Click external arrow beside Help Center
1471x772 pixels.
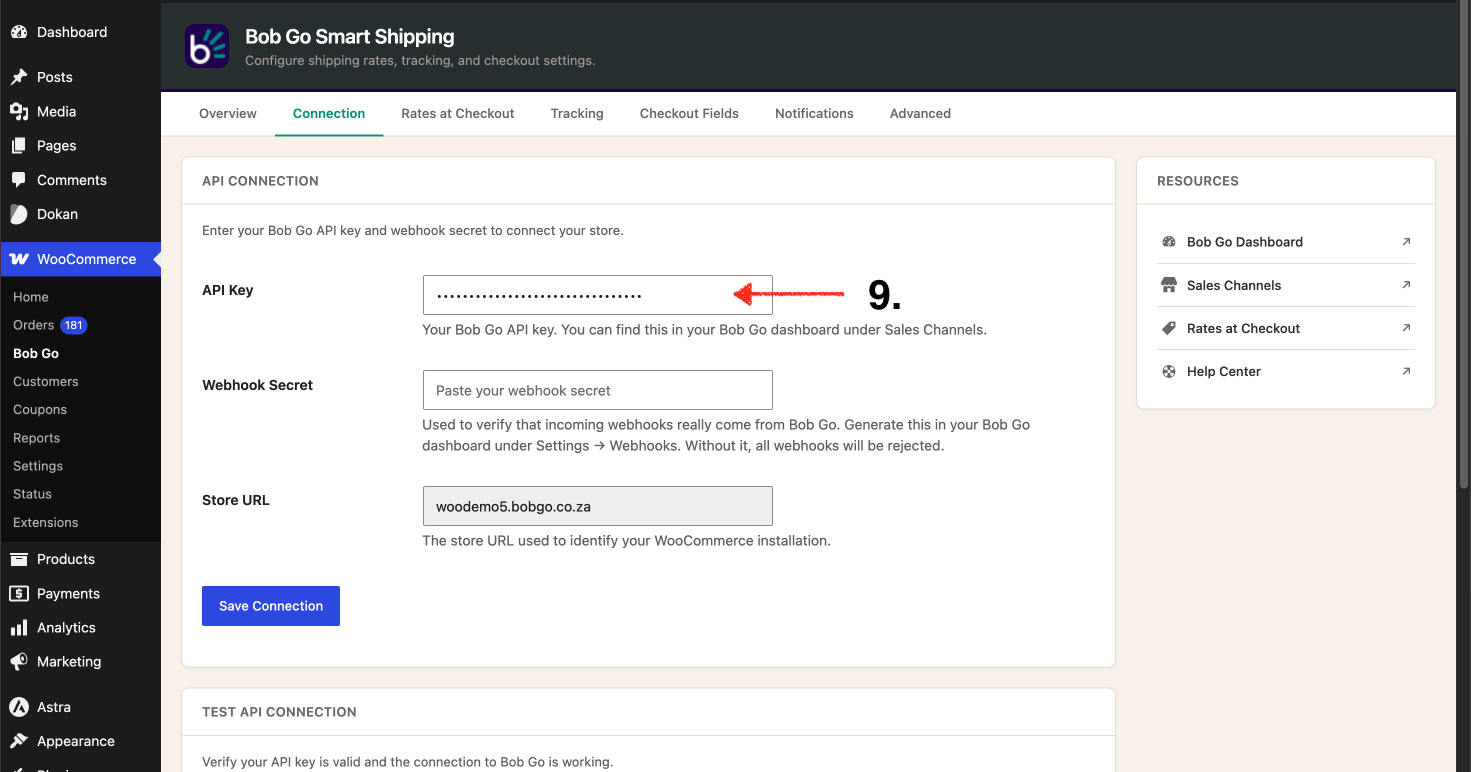1406,371
